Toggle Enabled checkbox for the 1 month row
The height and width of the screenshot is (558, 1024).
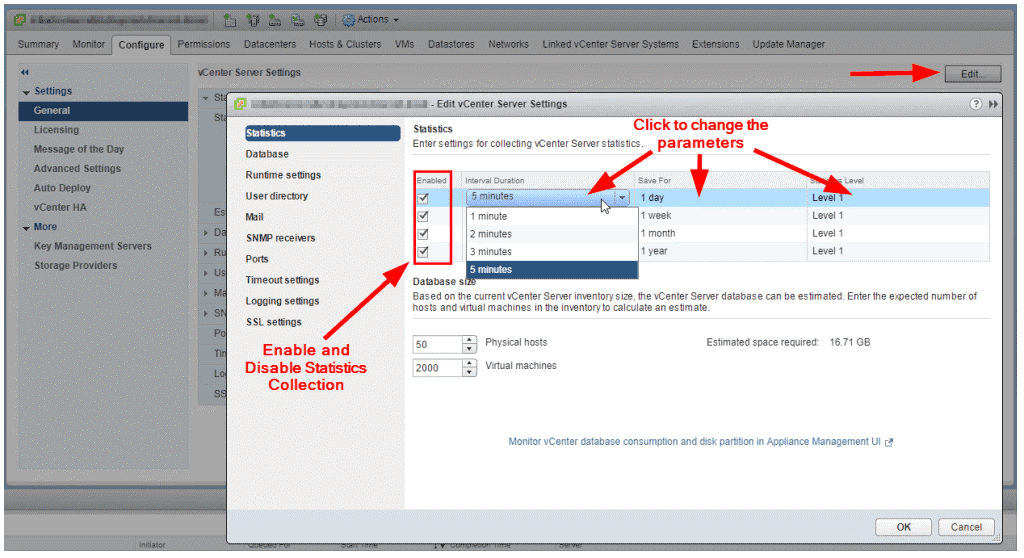pyautogui.click(x=423, y=233)
